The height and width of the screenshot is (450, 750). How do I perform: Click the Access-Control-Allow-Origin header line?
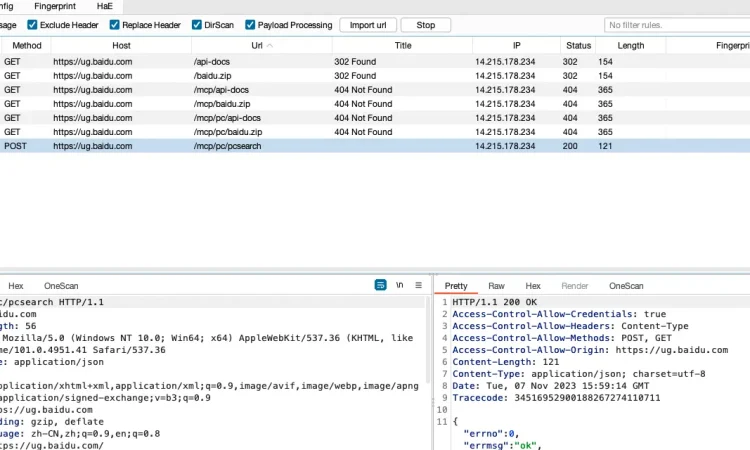[590, 350]
